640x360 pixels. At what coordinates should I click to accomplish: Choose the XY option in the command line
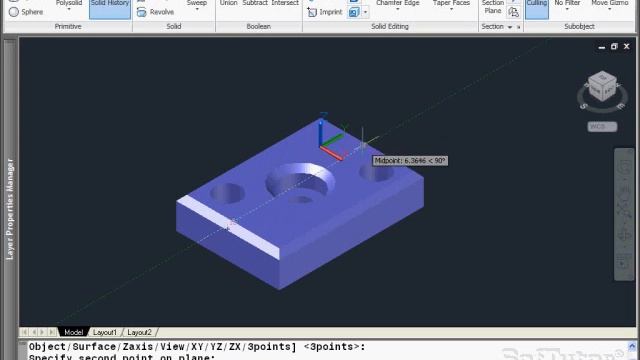click(x=197, y=347)
